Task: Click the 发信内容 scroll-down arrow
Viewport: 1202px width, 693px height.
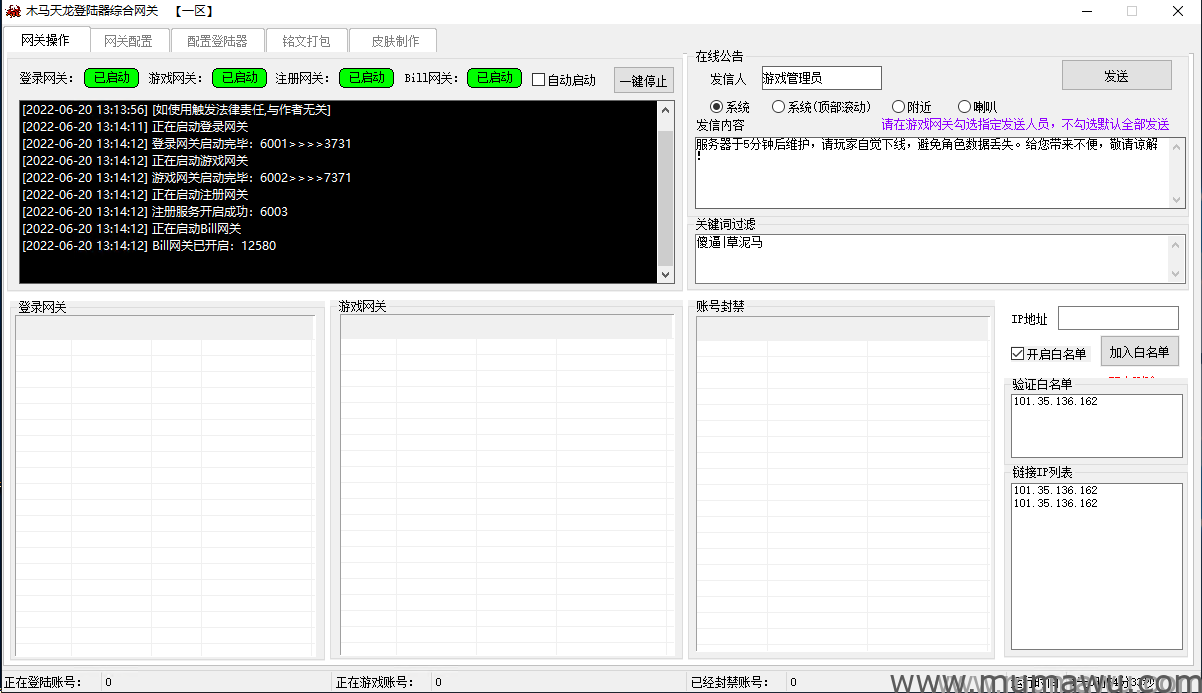Action: [x=1177, y=199]
